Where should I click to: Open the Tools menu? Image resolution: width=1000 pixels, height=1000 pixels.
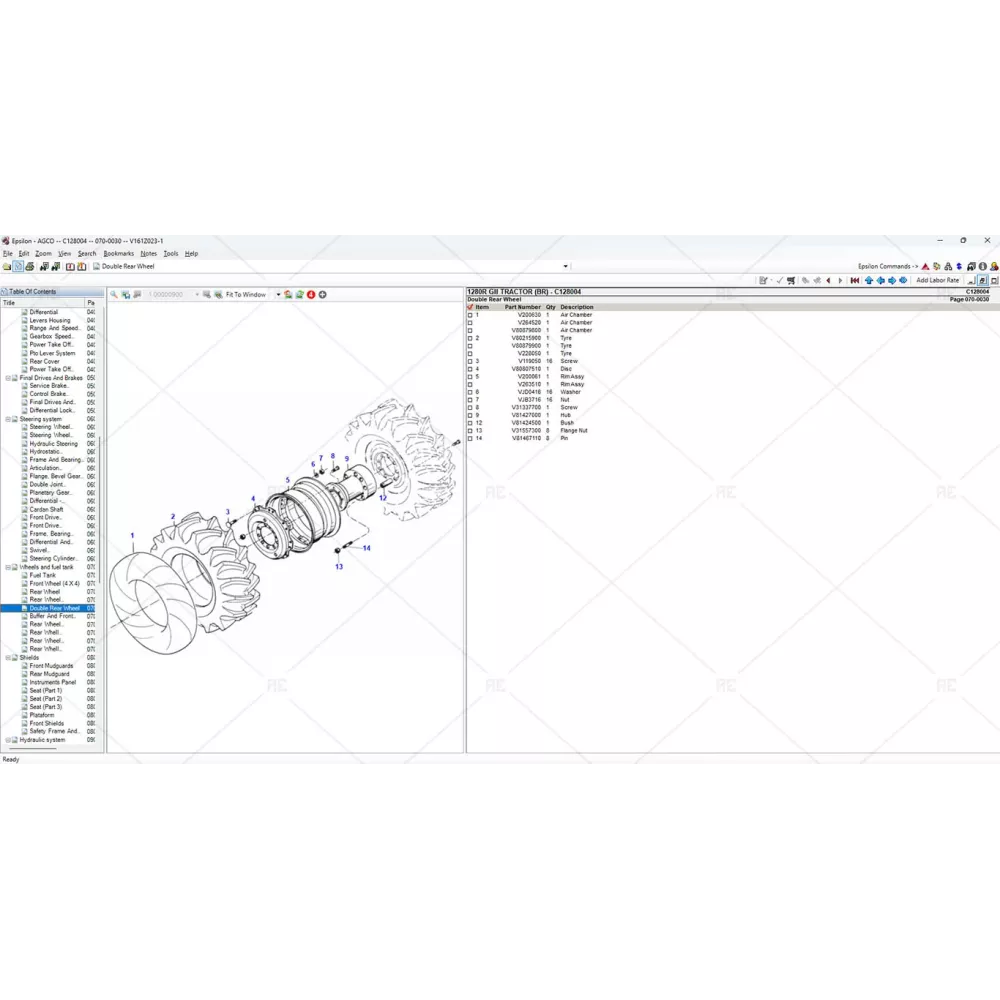171,254
